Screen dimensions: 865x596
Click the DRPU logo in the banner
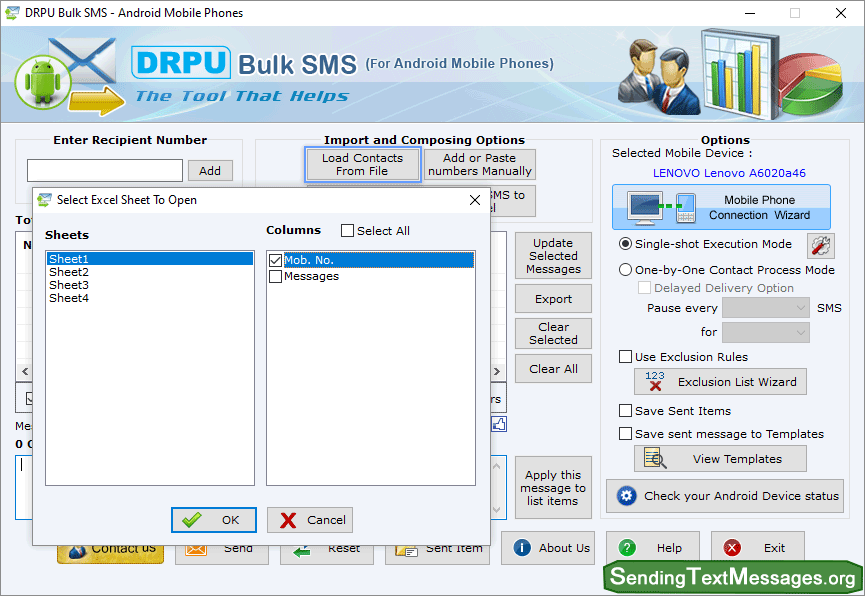pyautogui.click(x=181, y=62)
